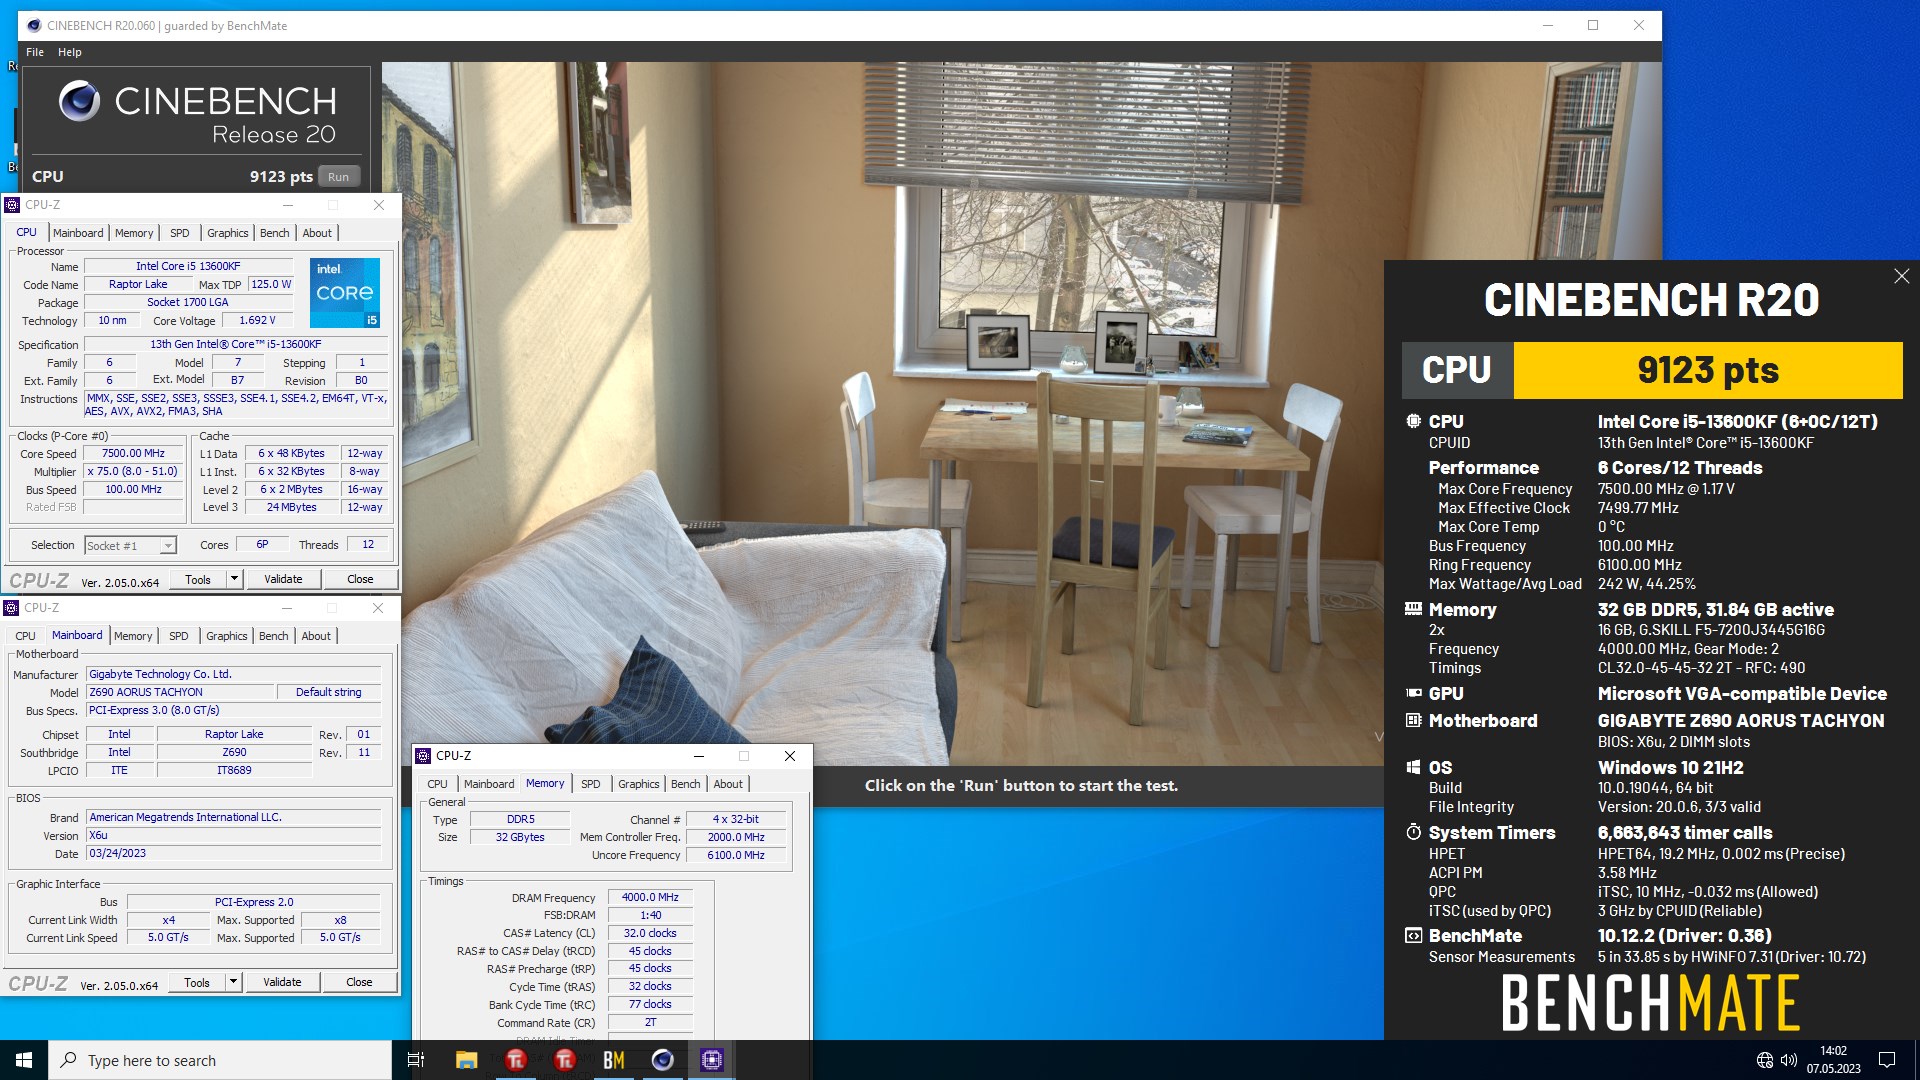This screenshot has width=1920, height=1080.
Task: Open Task View on the taskbar
Action: tap(416, 1060)
